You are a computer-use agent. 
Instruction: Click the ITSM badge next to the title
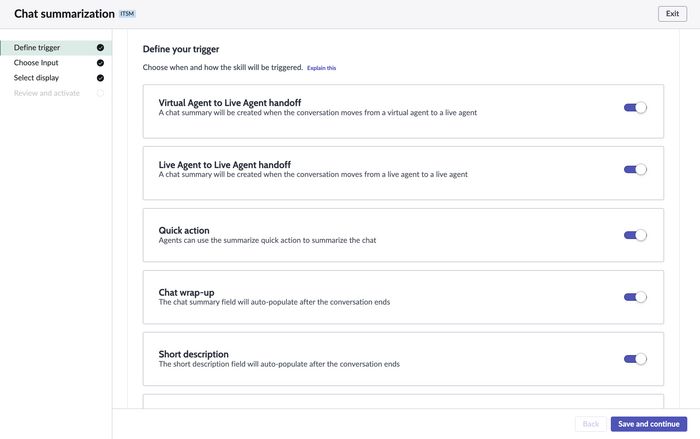[127, 14]
